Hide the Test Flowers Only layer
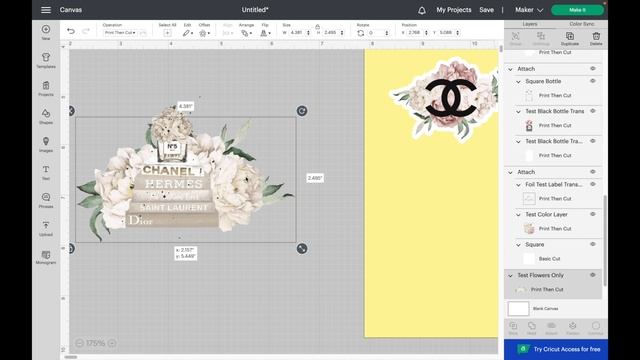This screenshot has height=360, width=640. tap(593, 275)
